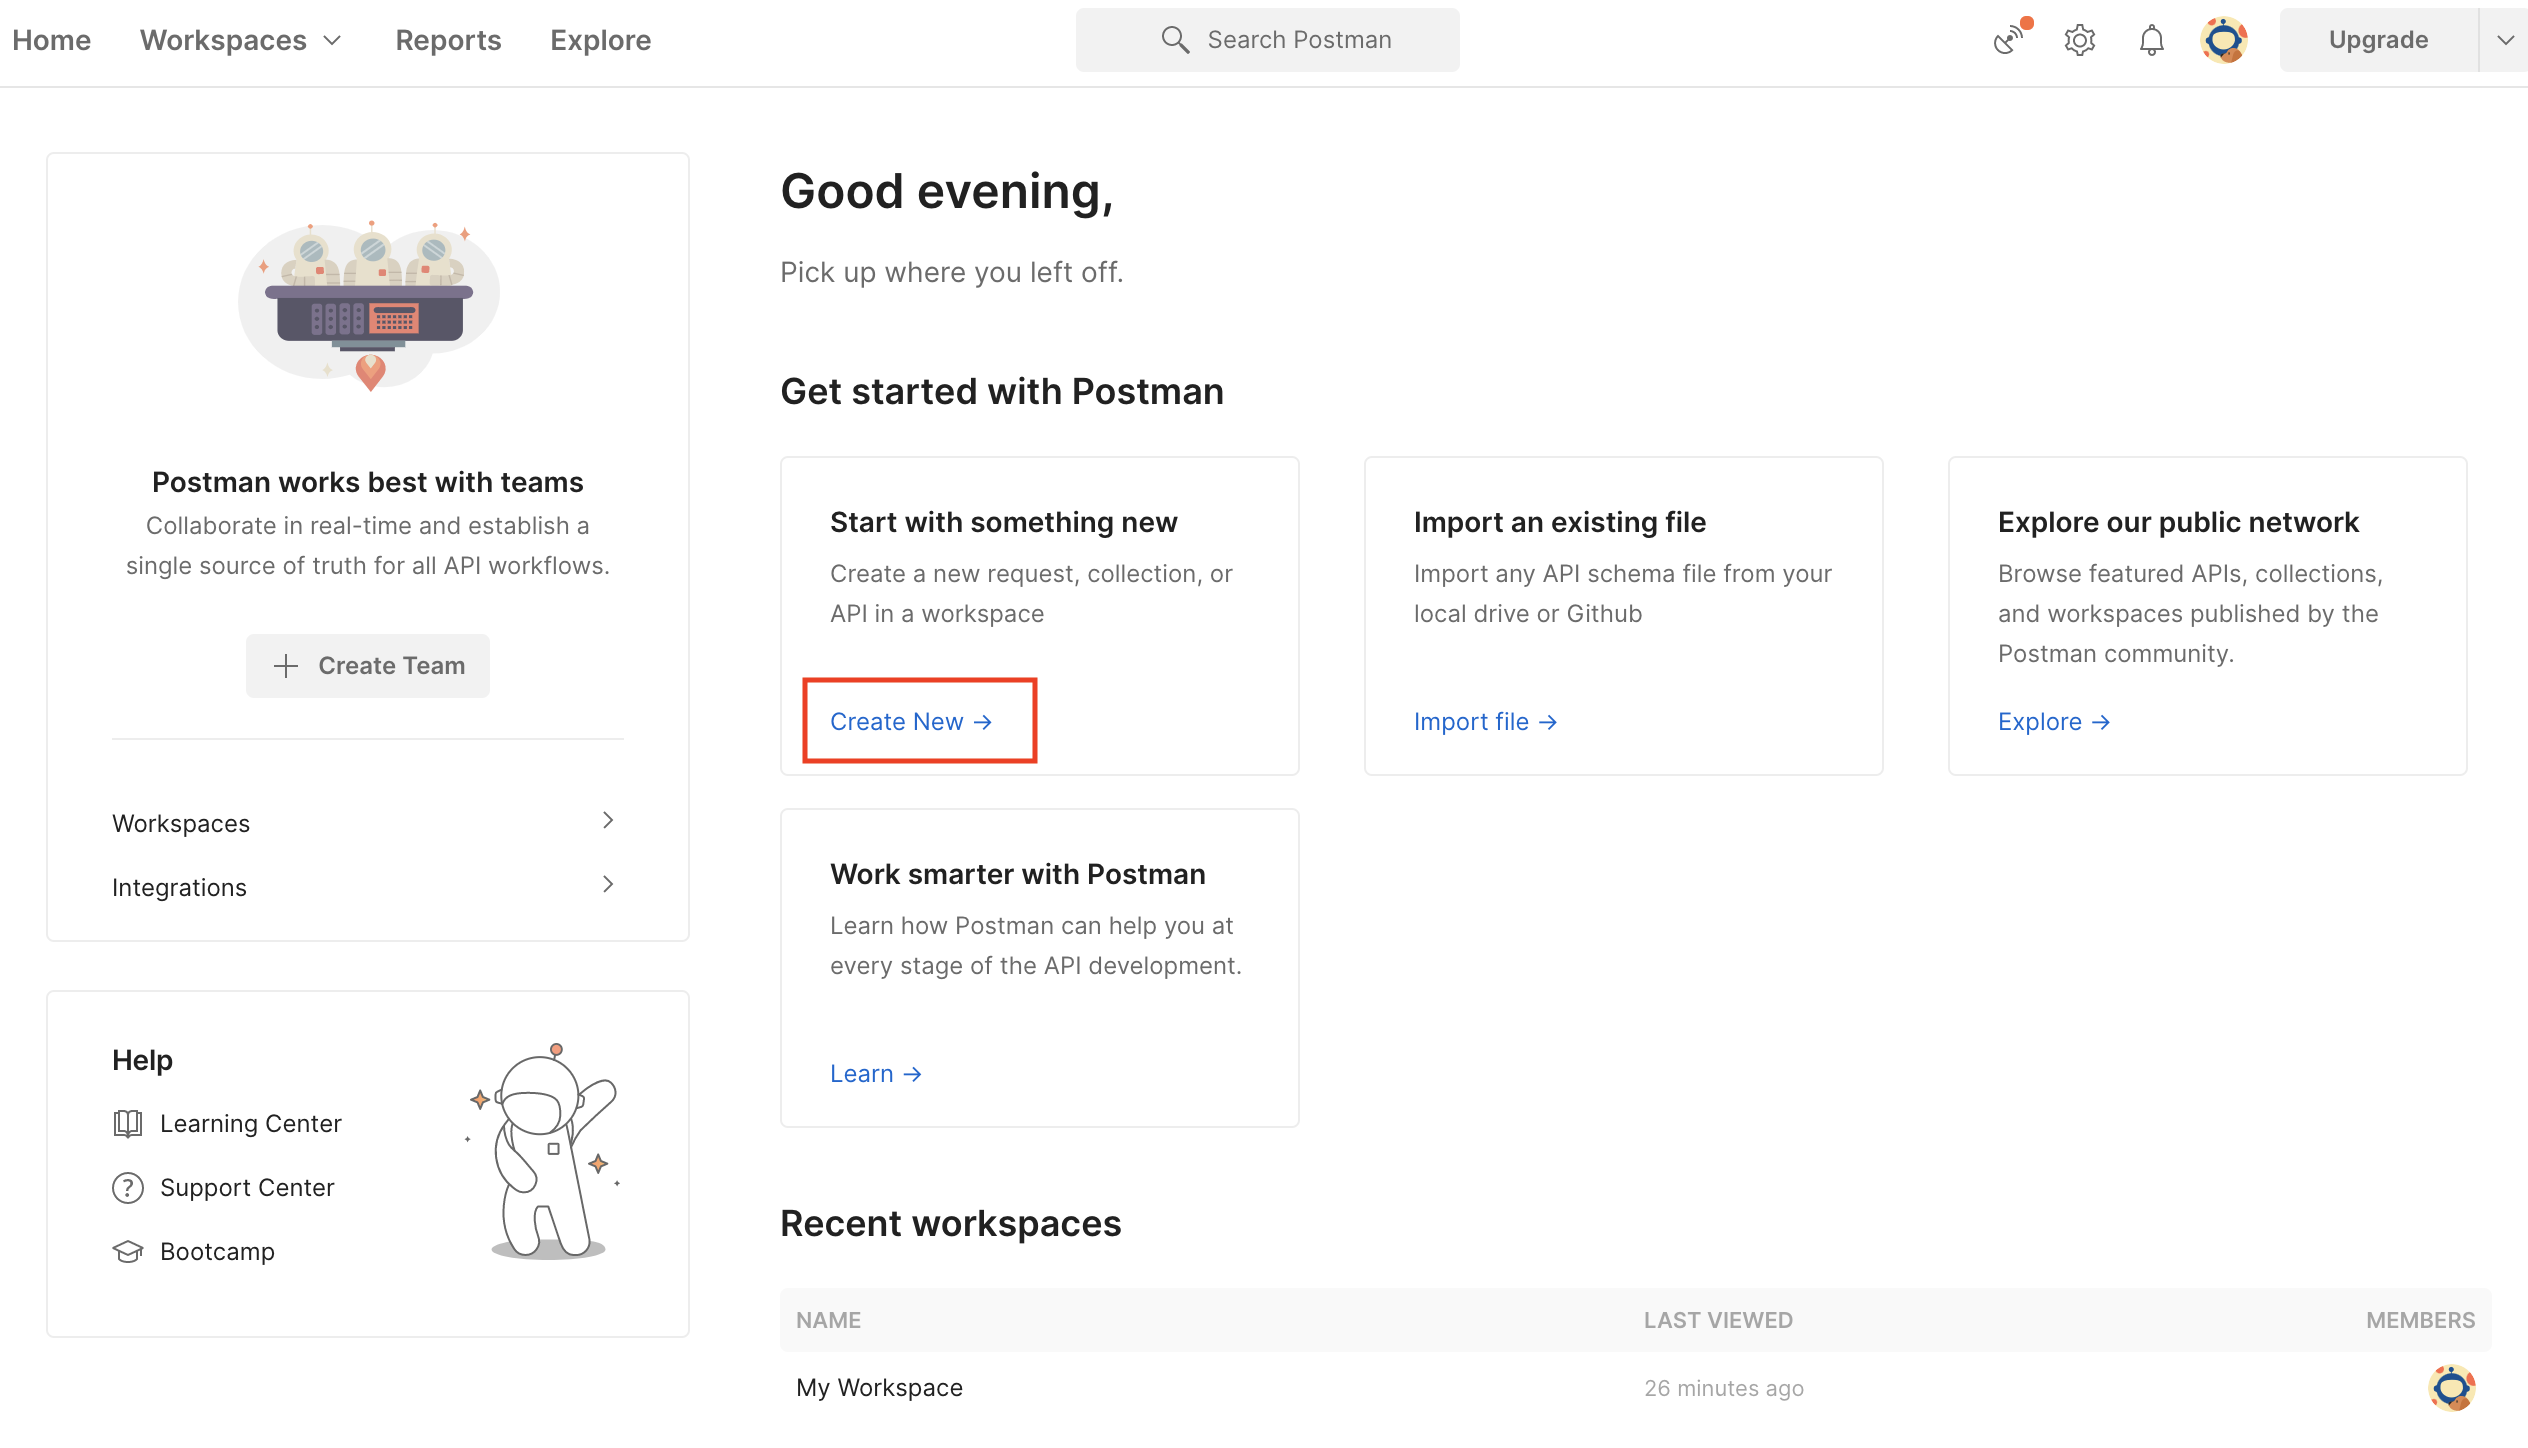The width and height of the screenshot is (2528, 1448).
Task: Open the notifications bell icon
Action: pos(2152,40)
